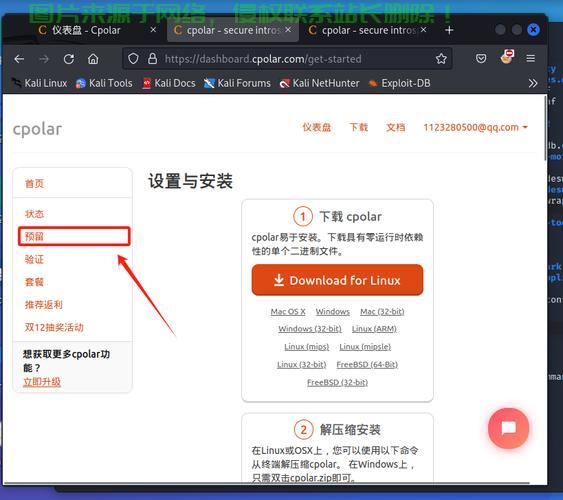563x500 pixels.
Task: Select 验证 in the sidebar
Action: click(34, 259)
